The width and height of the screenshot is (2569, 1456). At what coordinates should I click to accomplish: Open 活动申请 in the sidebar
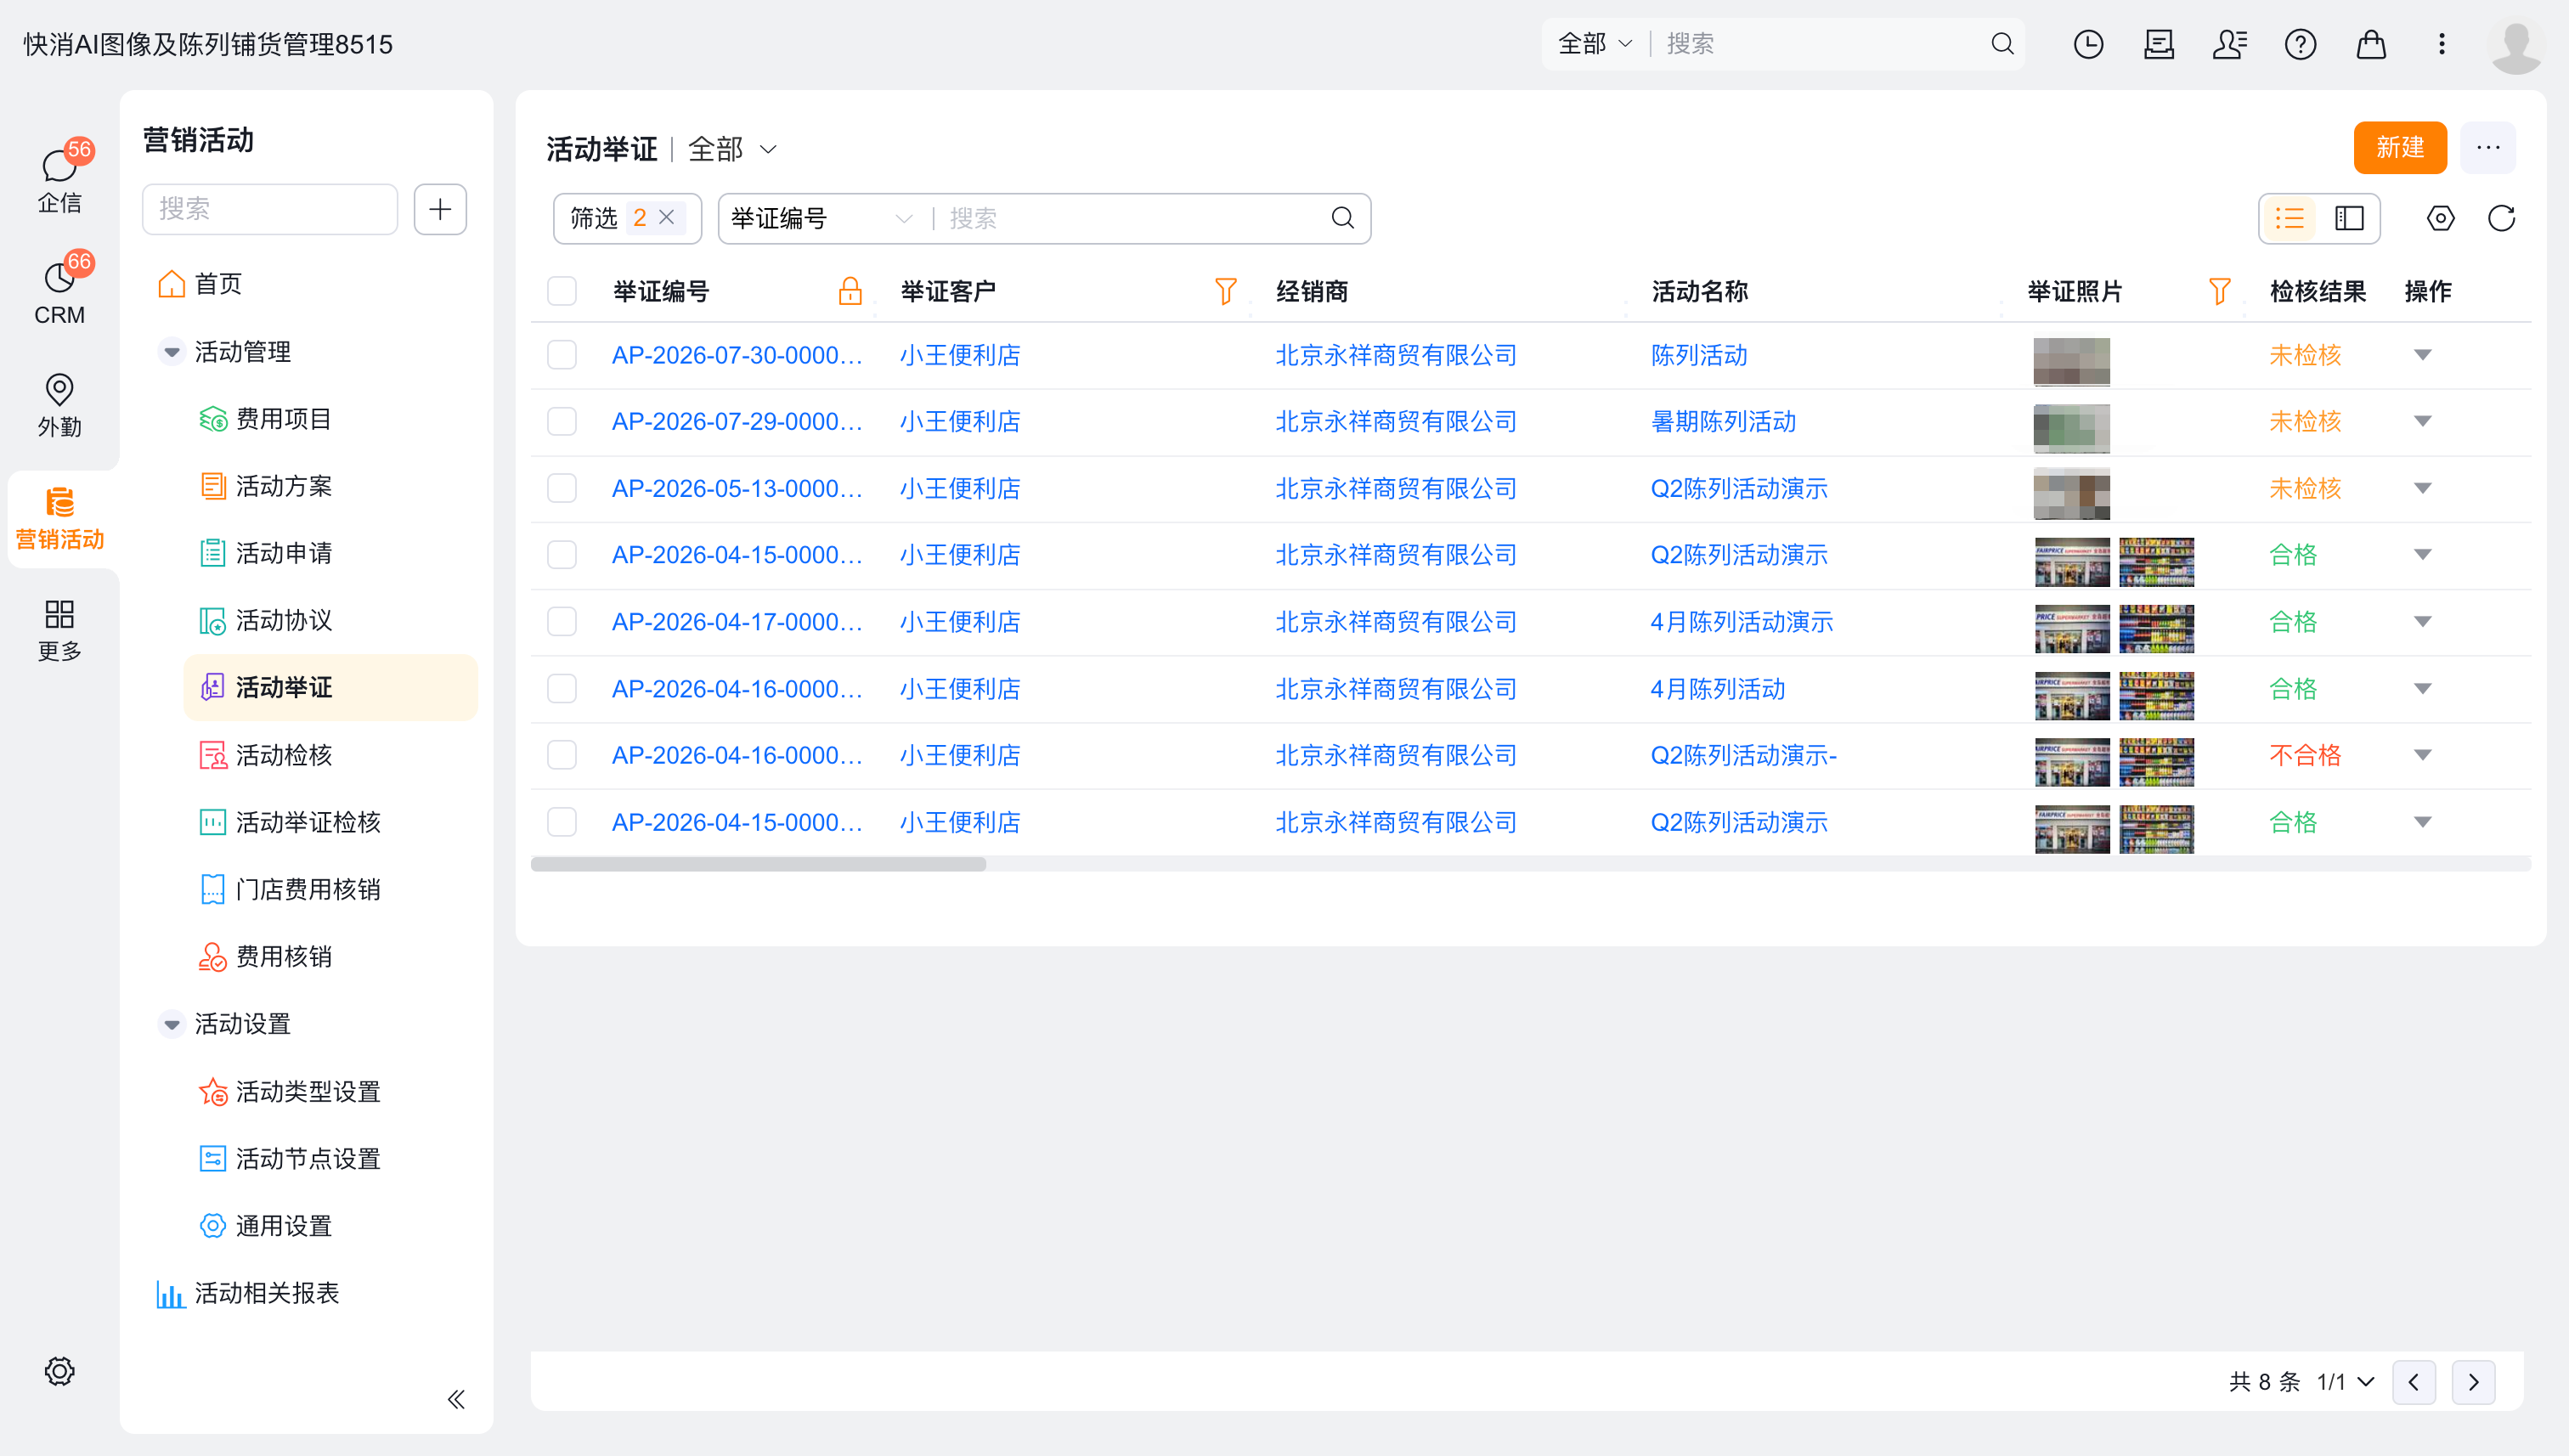[x=283, y=553]
